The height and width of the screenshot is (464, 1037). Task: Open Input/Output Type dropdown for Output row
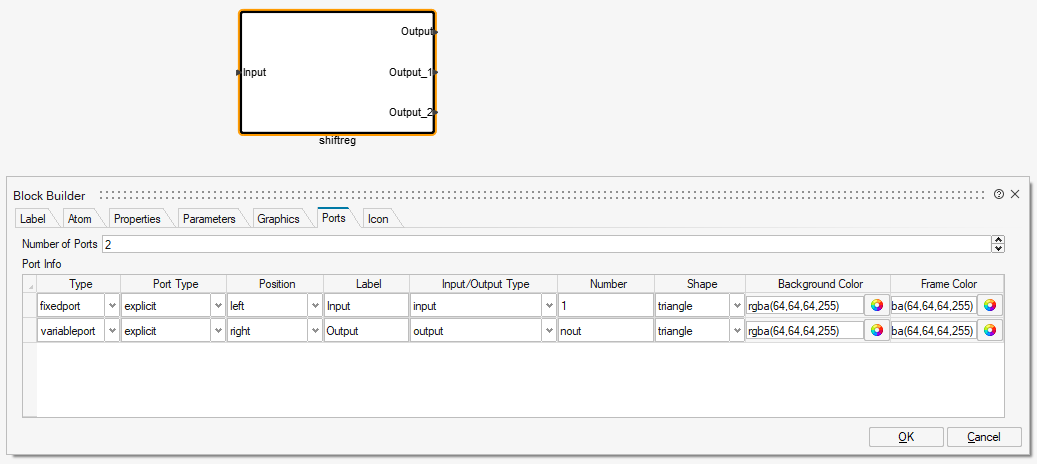point(548,331)
